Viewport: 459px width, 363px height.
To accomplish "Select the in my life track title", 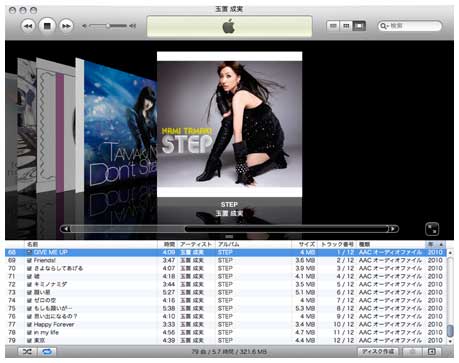I will (46, 332).
